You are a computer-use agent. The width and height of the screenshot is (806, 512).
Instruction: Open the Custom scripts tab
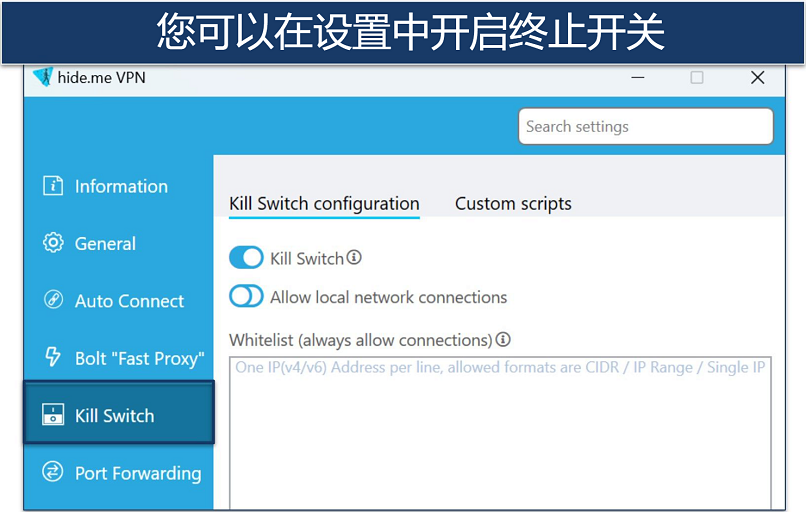(513, 203)
